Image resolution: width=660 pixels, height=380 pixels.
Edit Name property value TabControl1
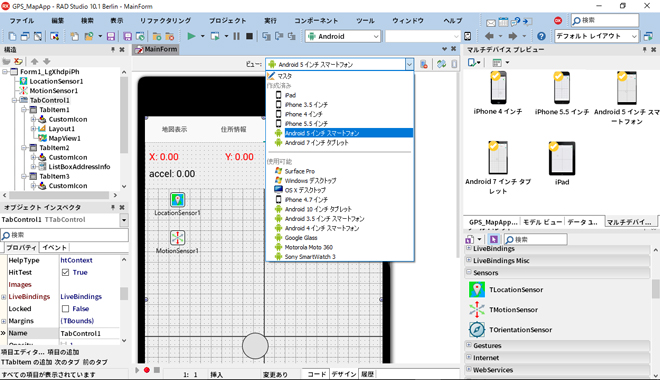tap(89, 333)
